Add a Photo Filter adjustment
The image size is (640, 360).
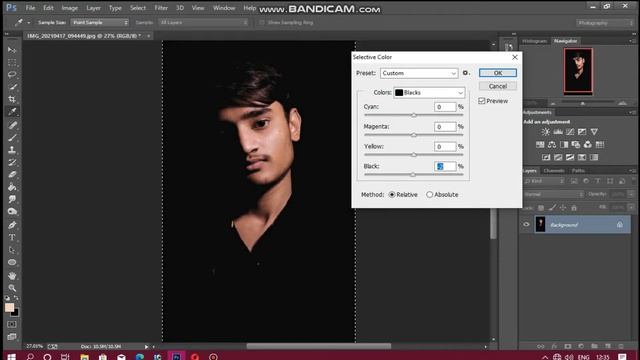(576, 144)
